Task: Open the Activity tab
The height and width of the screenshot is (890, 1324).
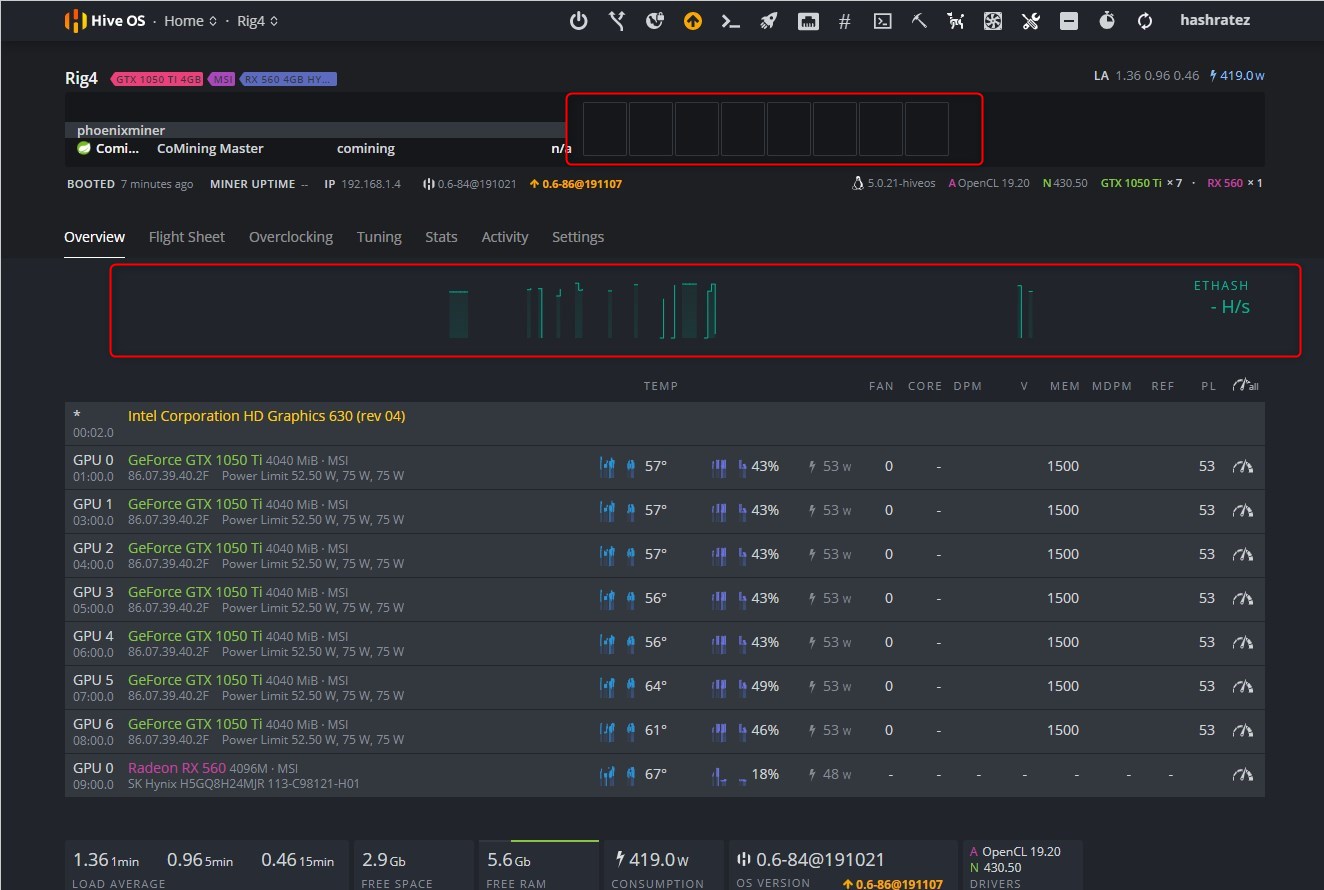Action: click(x=505, y=237)
